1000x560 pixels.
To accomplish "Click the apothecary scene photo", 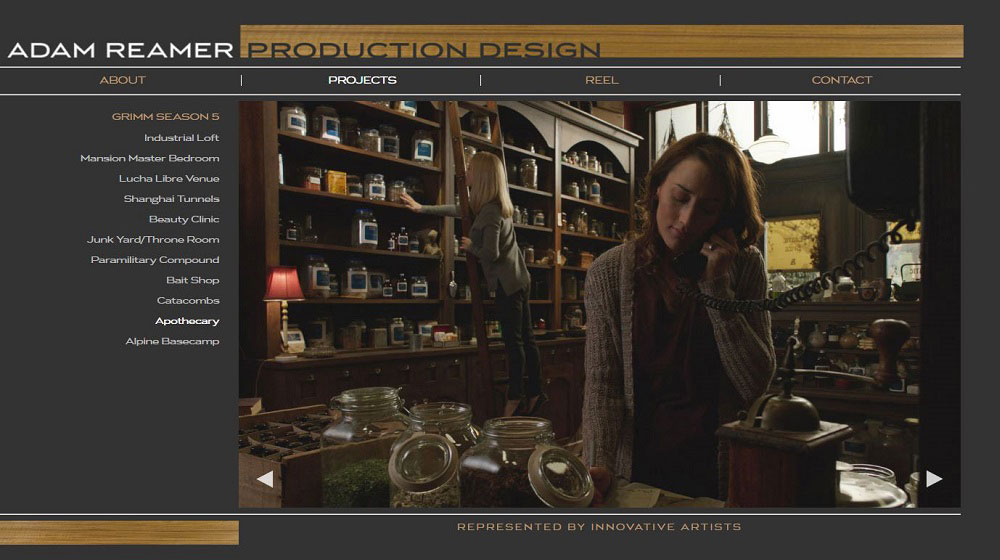I will pyautogui.click(x=599, y=304).
